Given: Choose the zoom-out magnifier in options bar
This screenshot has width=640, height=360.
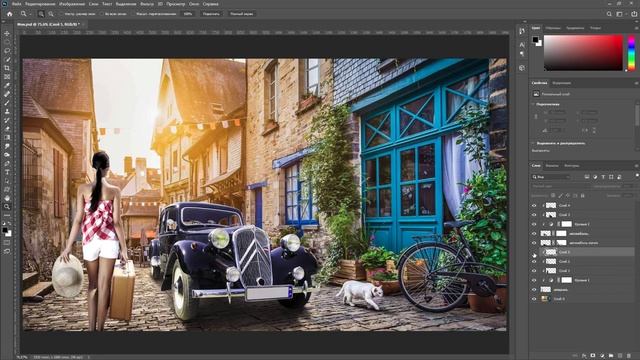Looking at the screenshot, I should point(51,14).
